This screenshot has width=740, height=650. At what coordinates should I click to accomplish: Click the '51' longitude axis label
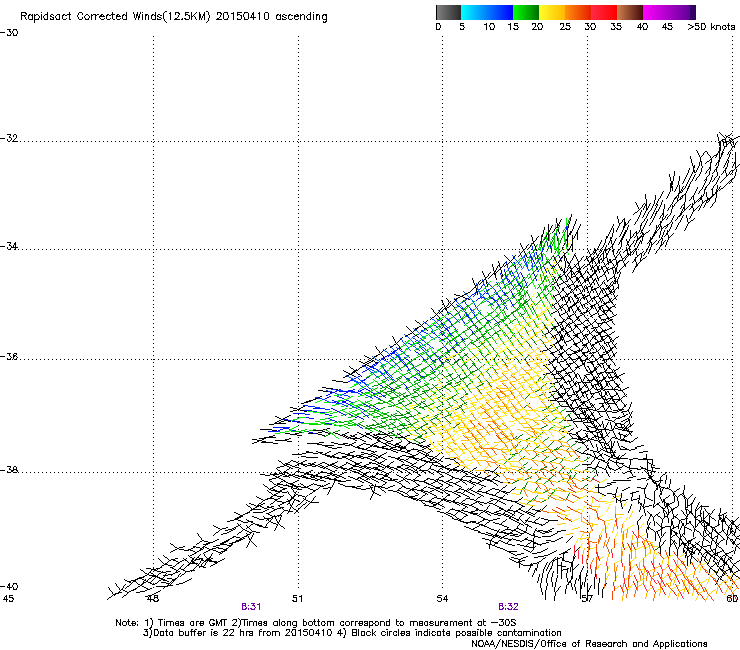coord(297,599)
